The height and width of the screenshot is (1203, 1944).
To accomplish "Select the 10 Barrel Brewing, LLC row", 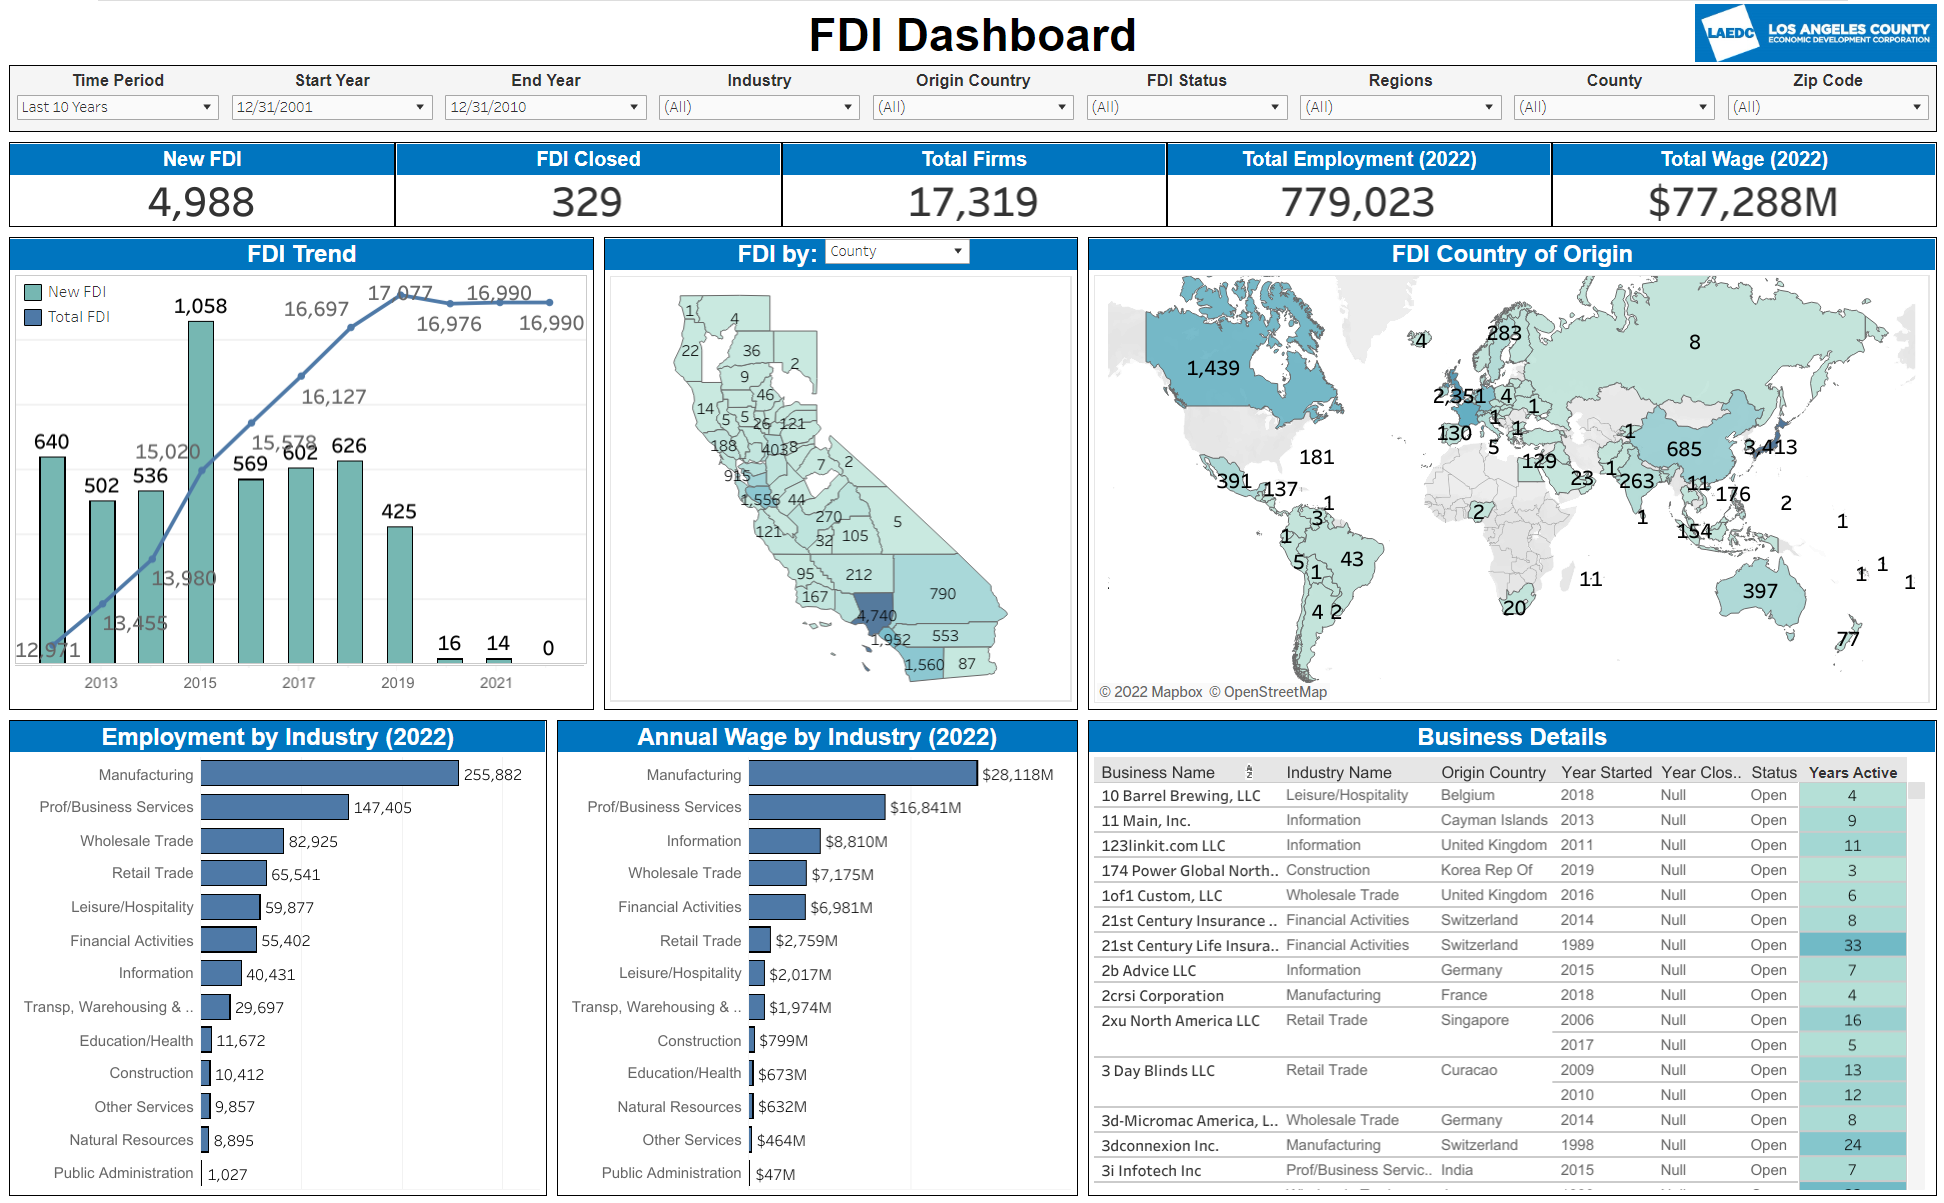I will 1180,796.
